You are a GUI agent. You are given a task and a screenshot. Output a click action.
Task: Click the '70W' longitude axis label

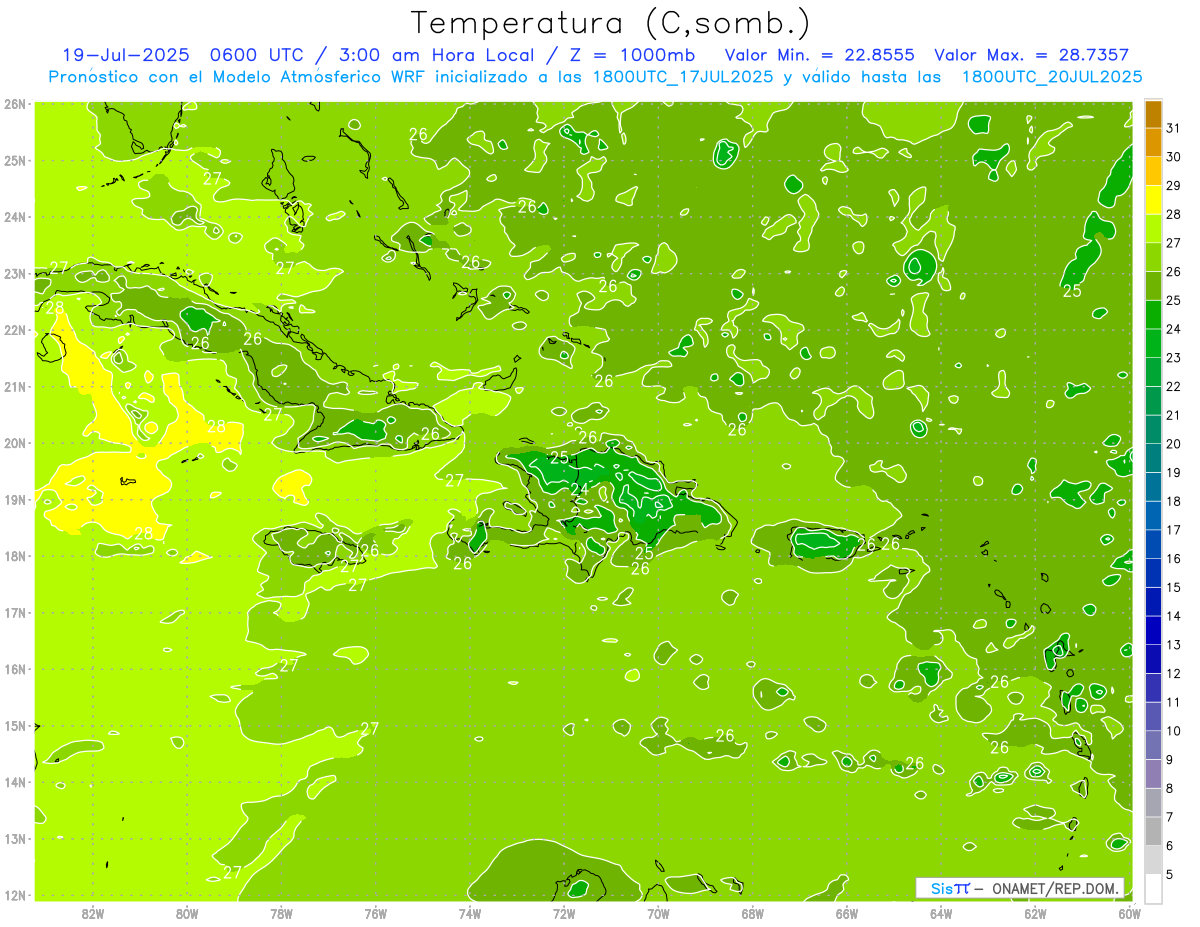(658, 913)
